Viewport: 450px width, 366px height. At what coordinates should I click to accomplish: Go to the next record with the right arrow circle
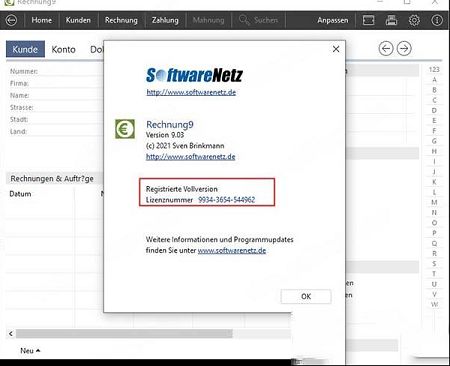click(404, 49)
